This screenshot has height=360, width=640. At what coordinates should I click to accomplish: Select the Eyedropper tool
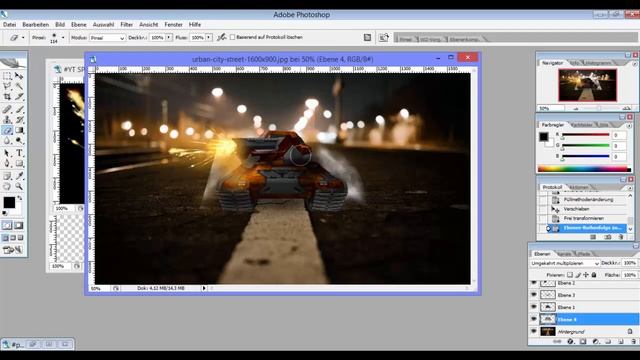[19, 176]
